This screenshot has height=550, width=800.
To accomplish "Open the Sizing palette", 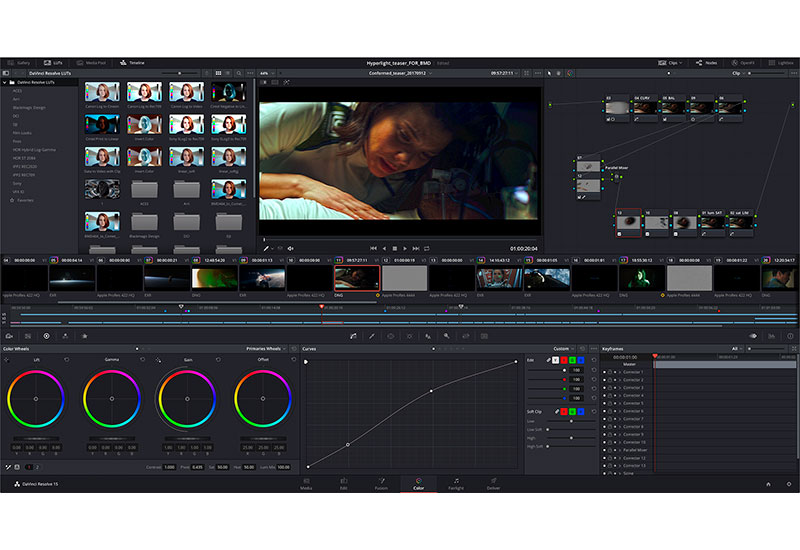I will tap(465, 336).
